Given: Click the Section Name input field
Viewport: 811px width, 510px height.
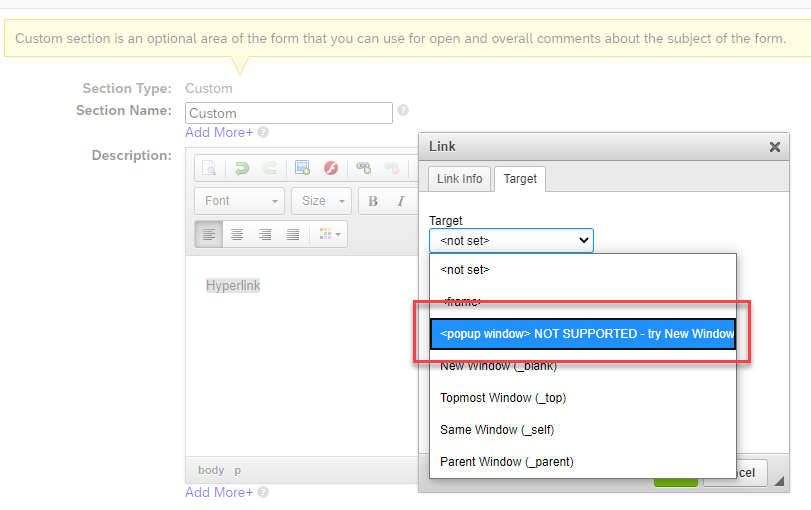Looking at the screenshot, I should pos(289,113).
